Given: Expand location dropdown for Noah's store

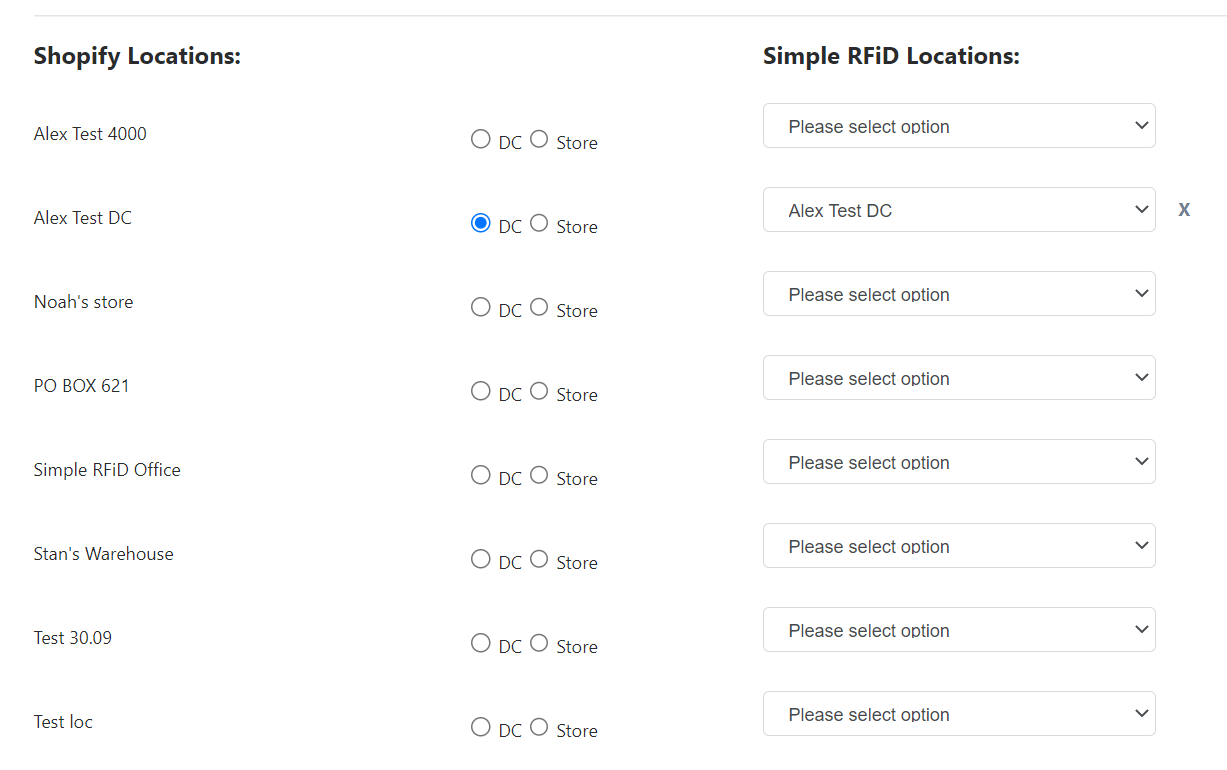Looking at the screenshot, I should coord(959,294).
